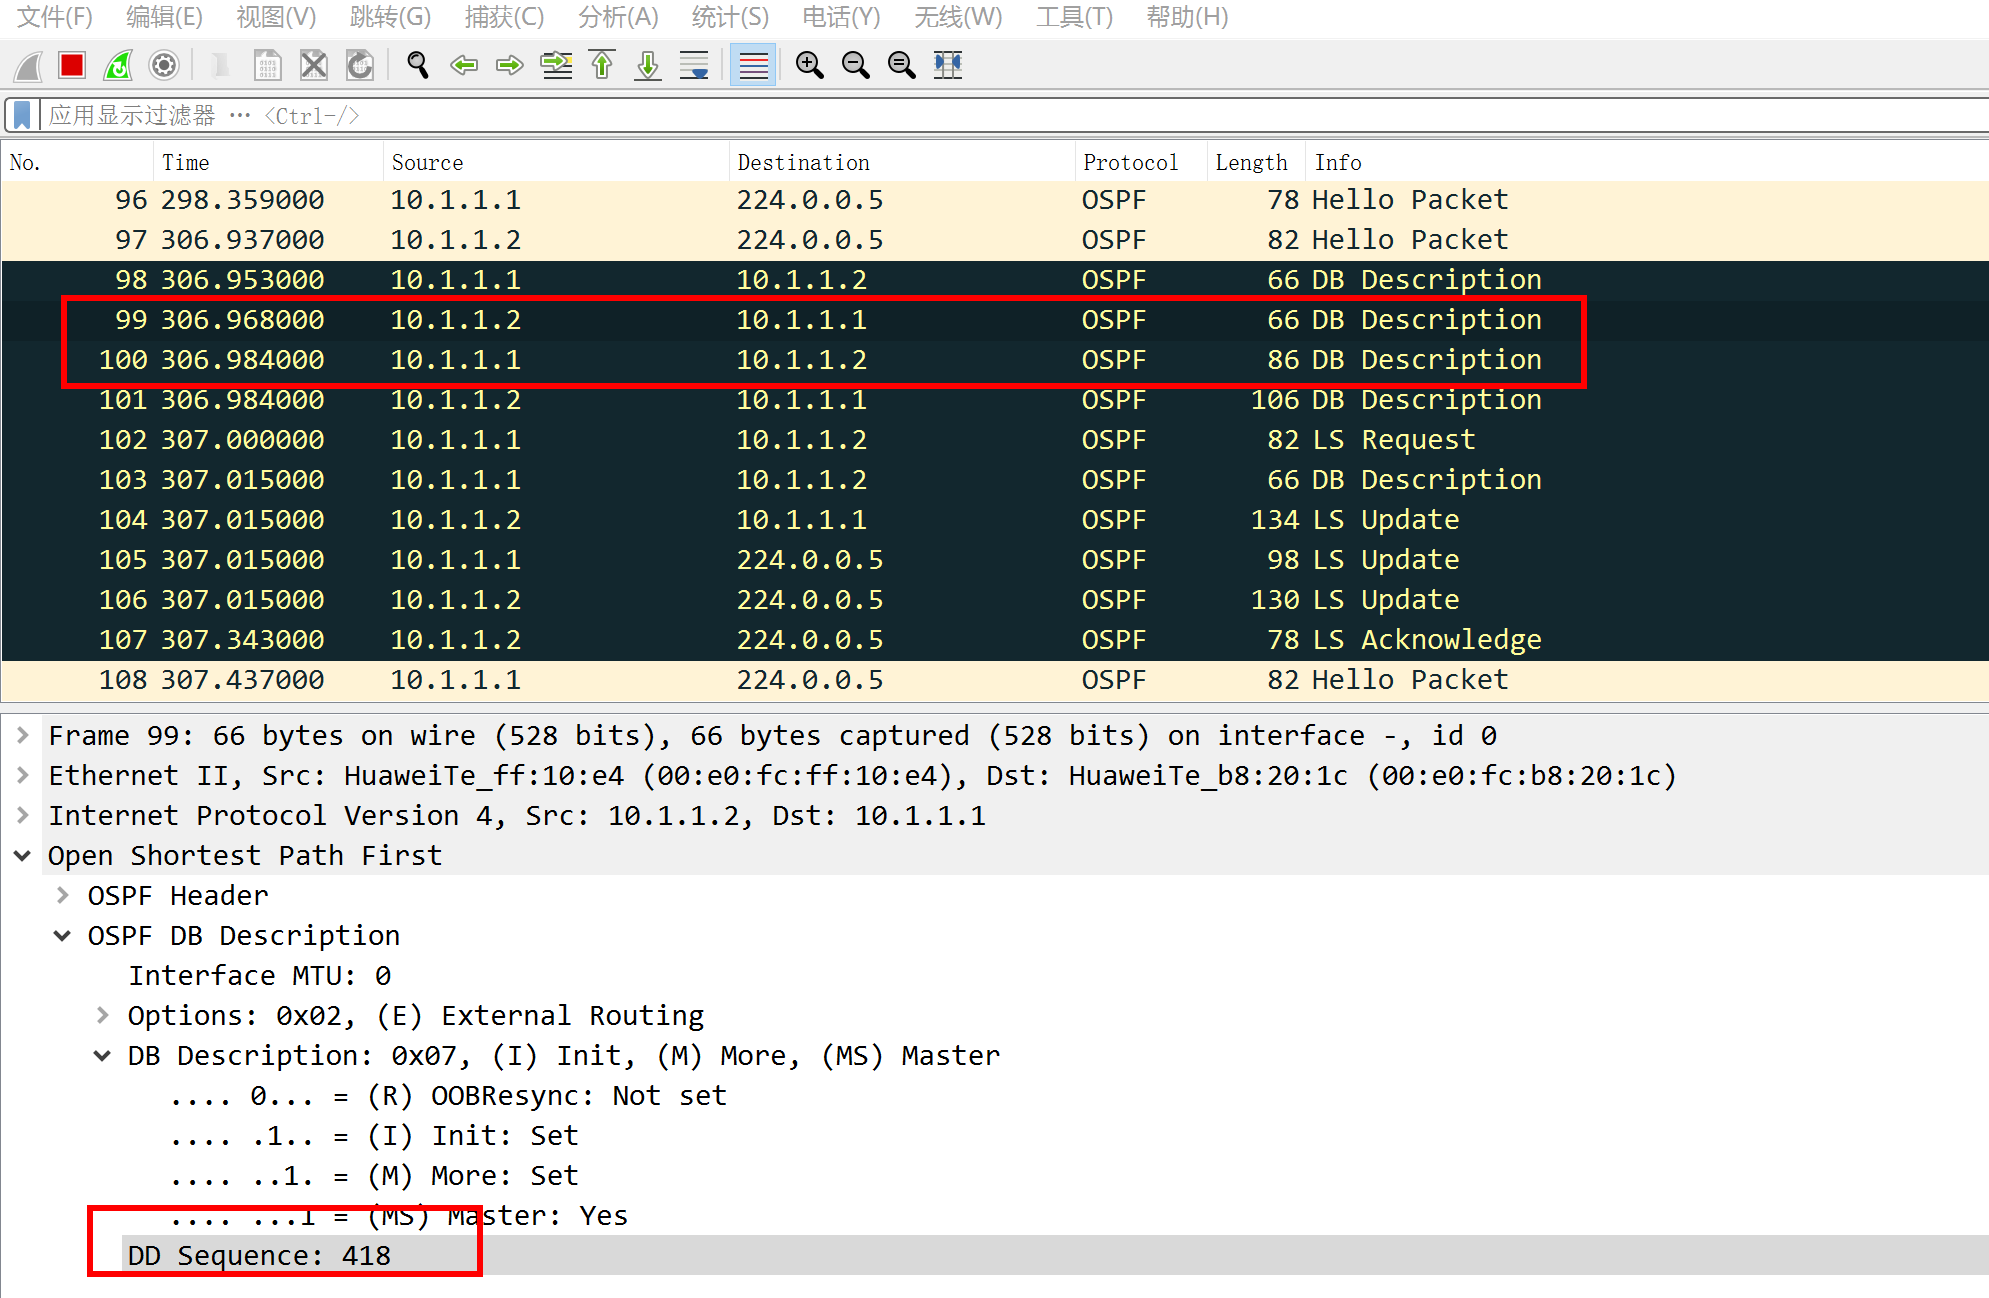Toggle auto-scroll during live capture
The image size is (1989, 1298).
pos(694,66)
